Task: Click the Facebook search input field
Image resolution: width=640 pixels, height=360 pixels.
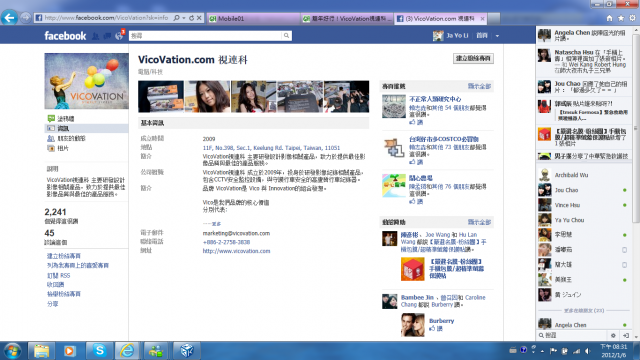Action: tap(205, 36)
